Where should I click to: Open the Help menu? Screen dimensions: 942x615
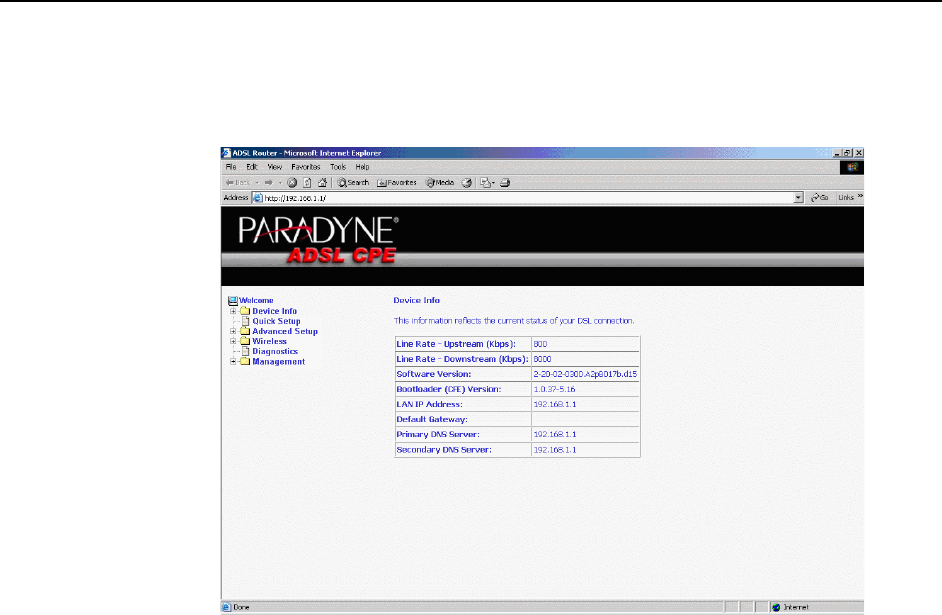coord(362,166)
